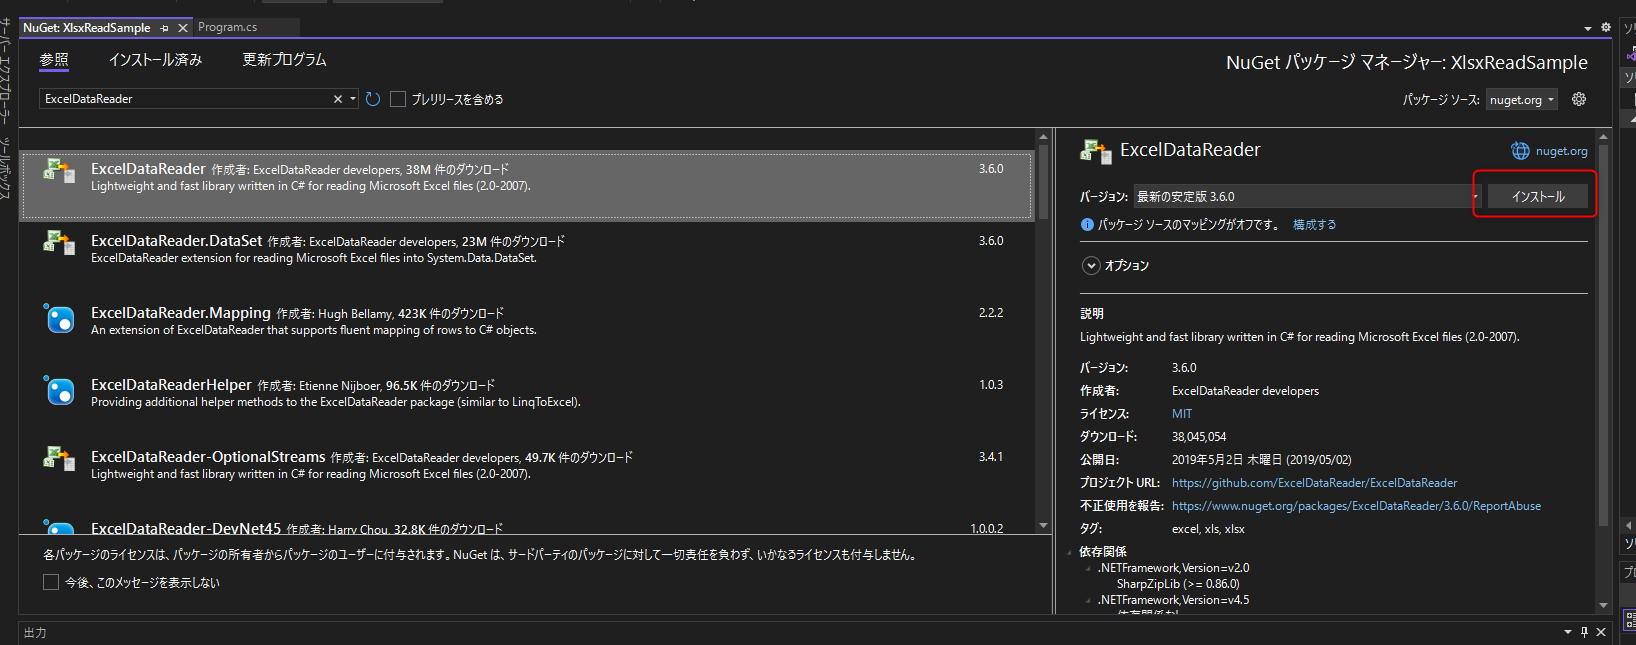Open output panel window position menu

(x=1568, y=632)
